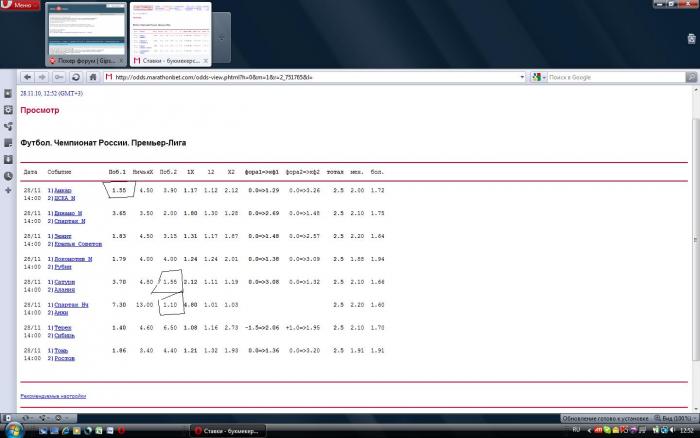Click the Поиск в Google search field

pyautogui.click(x=616, y=77)
